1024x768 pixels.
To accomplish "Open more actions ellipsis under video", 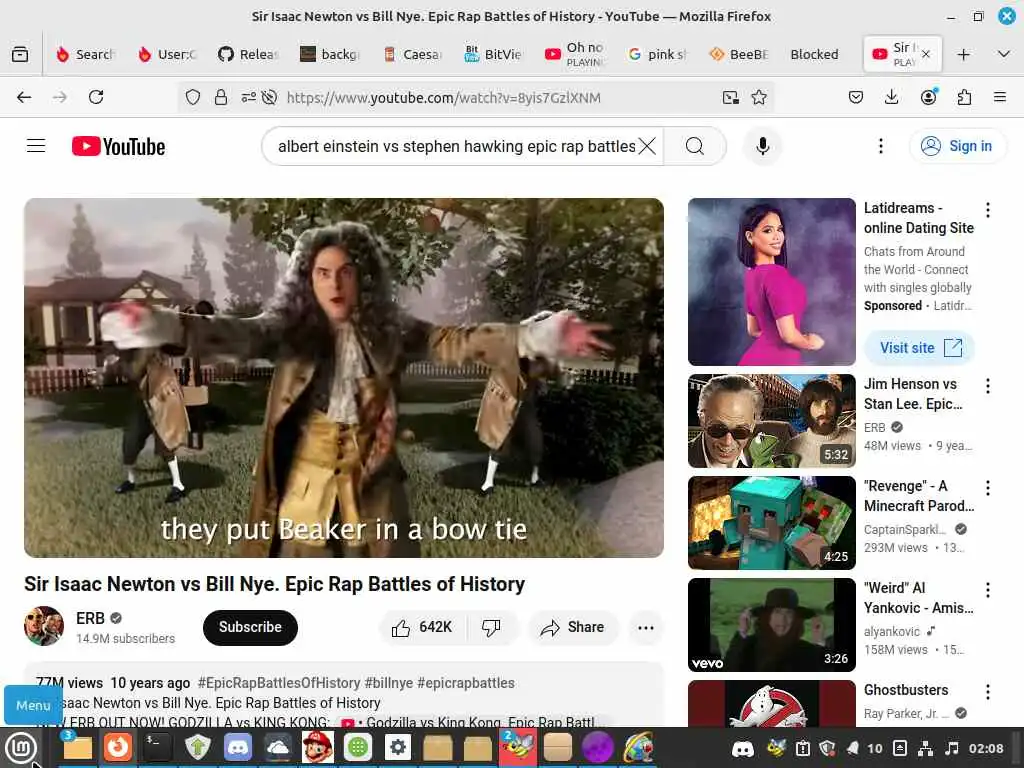I will (x=645, y=627).
